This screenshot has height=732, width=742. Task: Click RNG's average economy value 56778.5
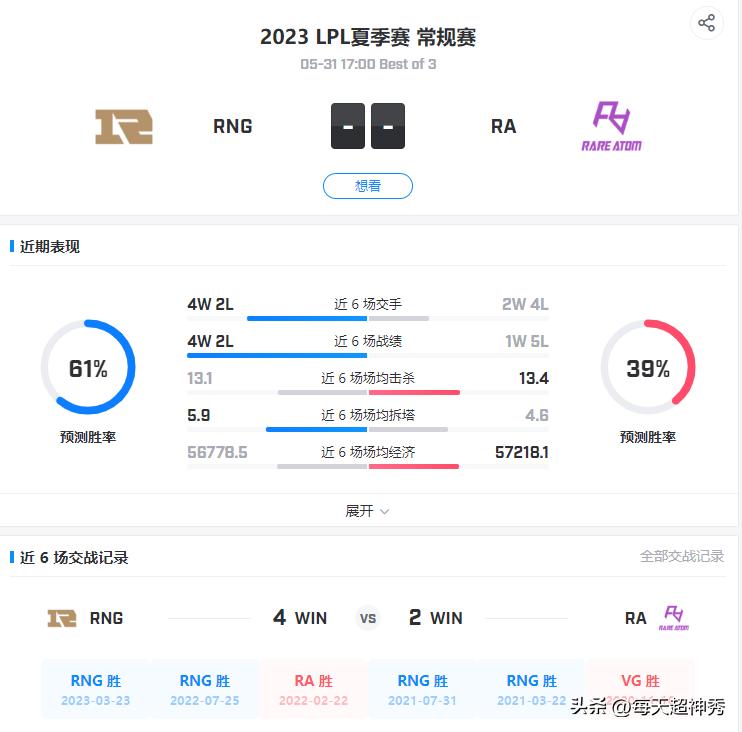click(217, 452)
